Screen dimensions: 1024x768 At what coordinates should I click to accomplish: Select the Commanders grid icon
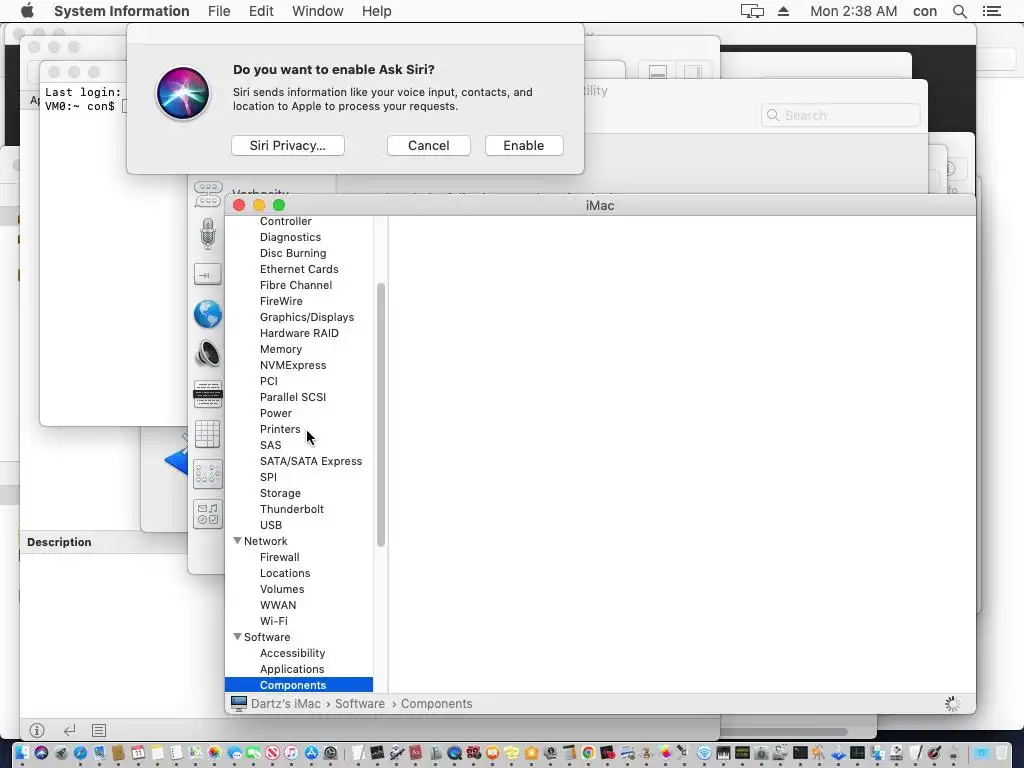pyautogui.click(x=208, y=434)
